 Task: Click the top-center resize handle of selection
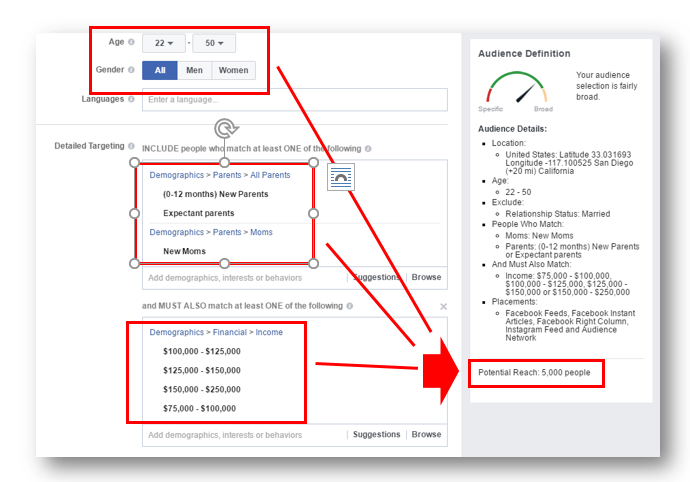point(224,162)
